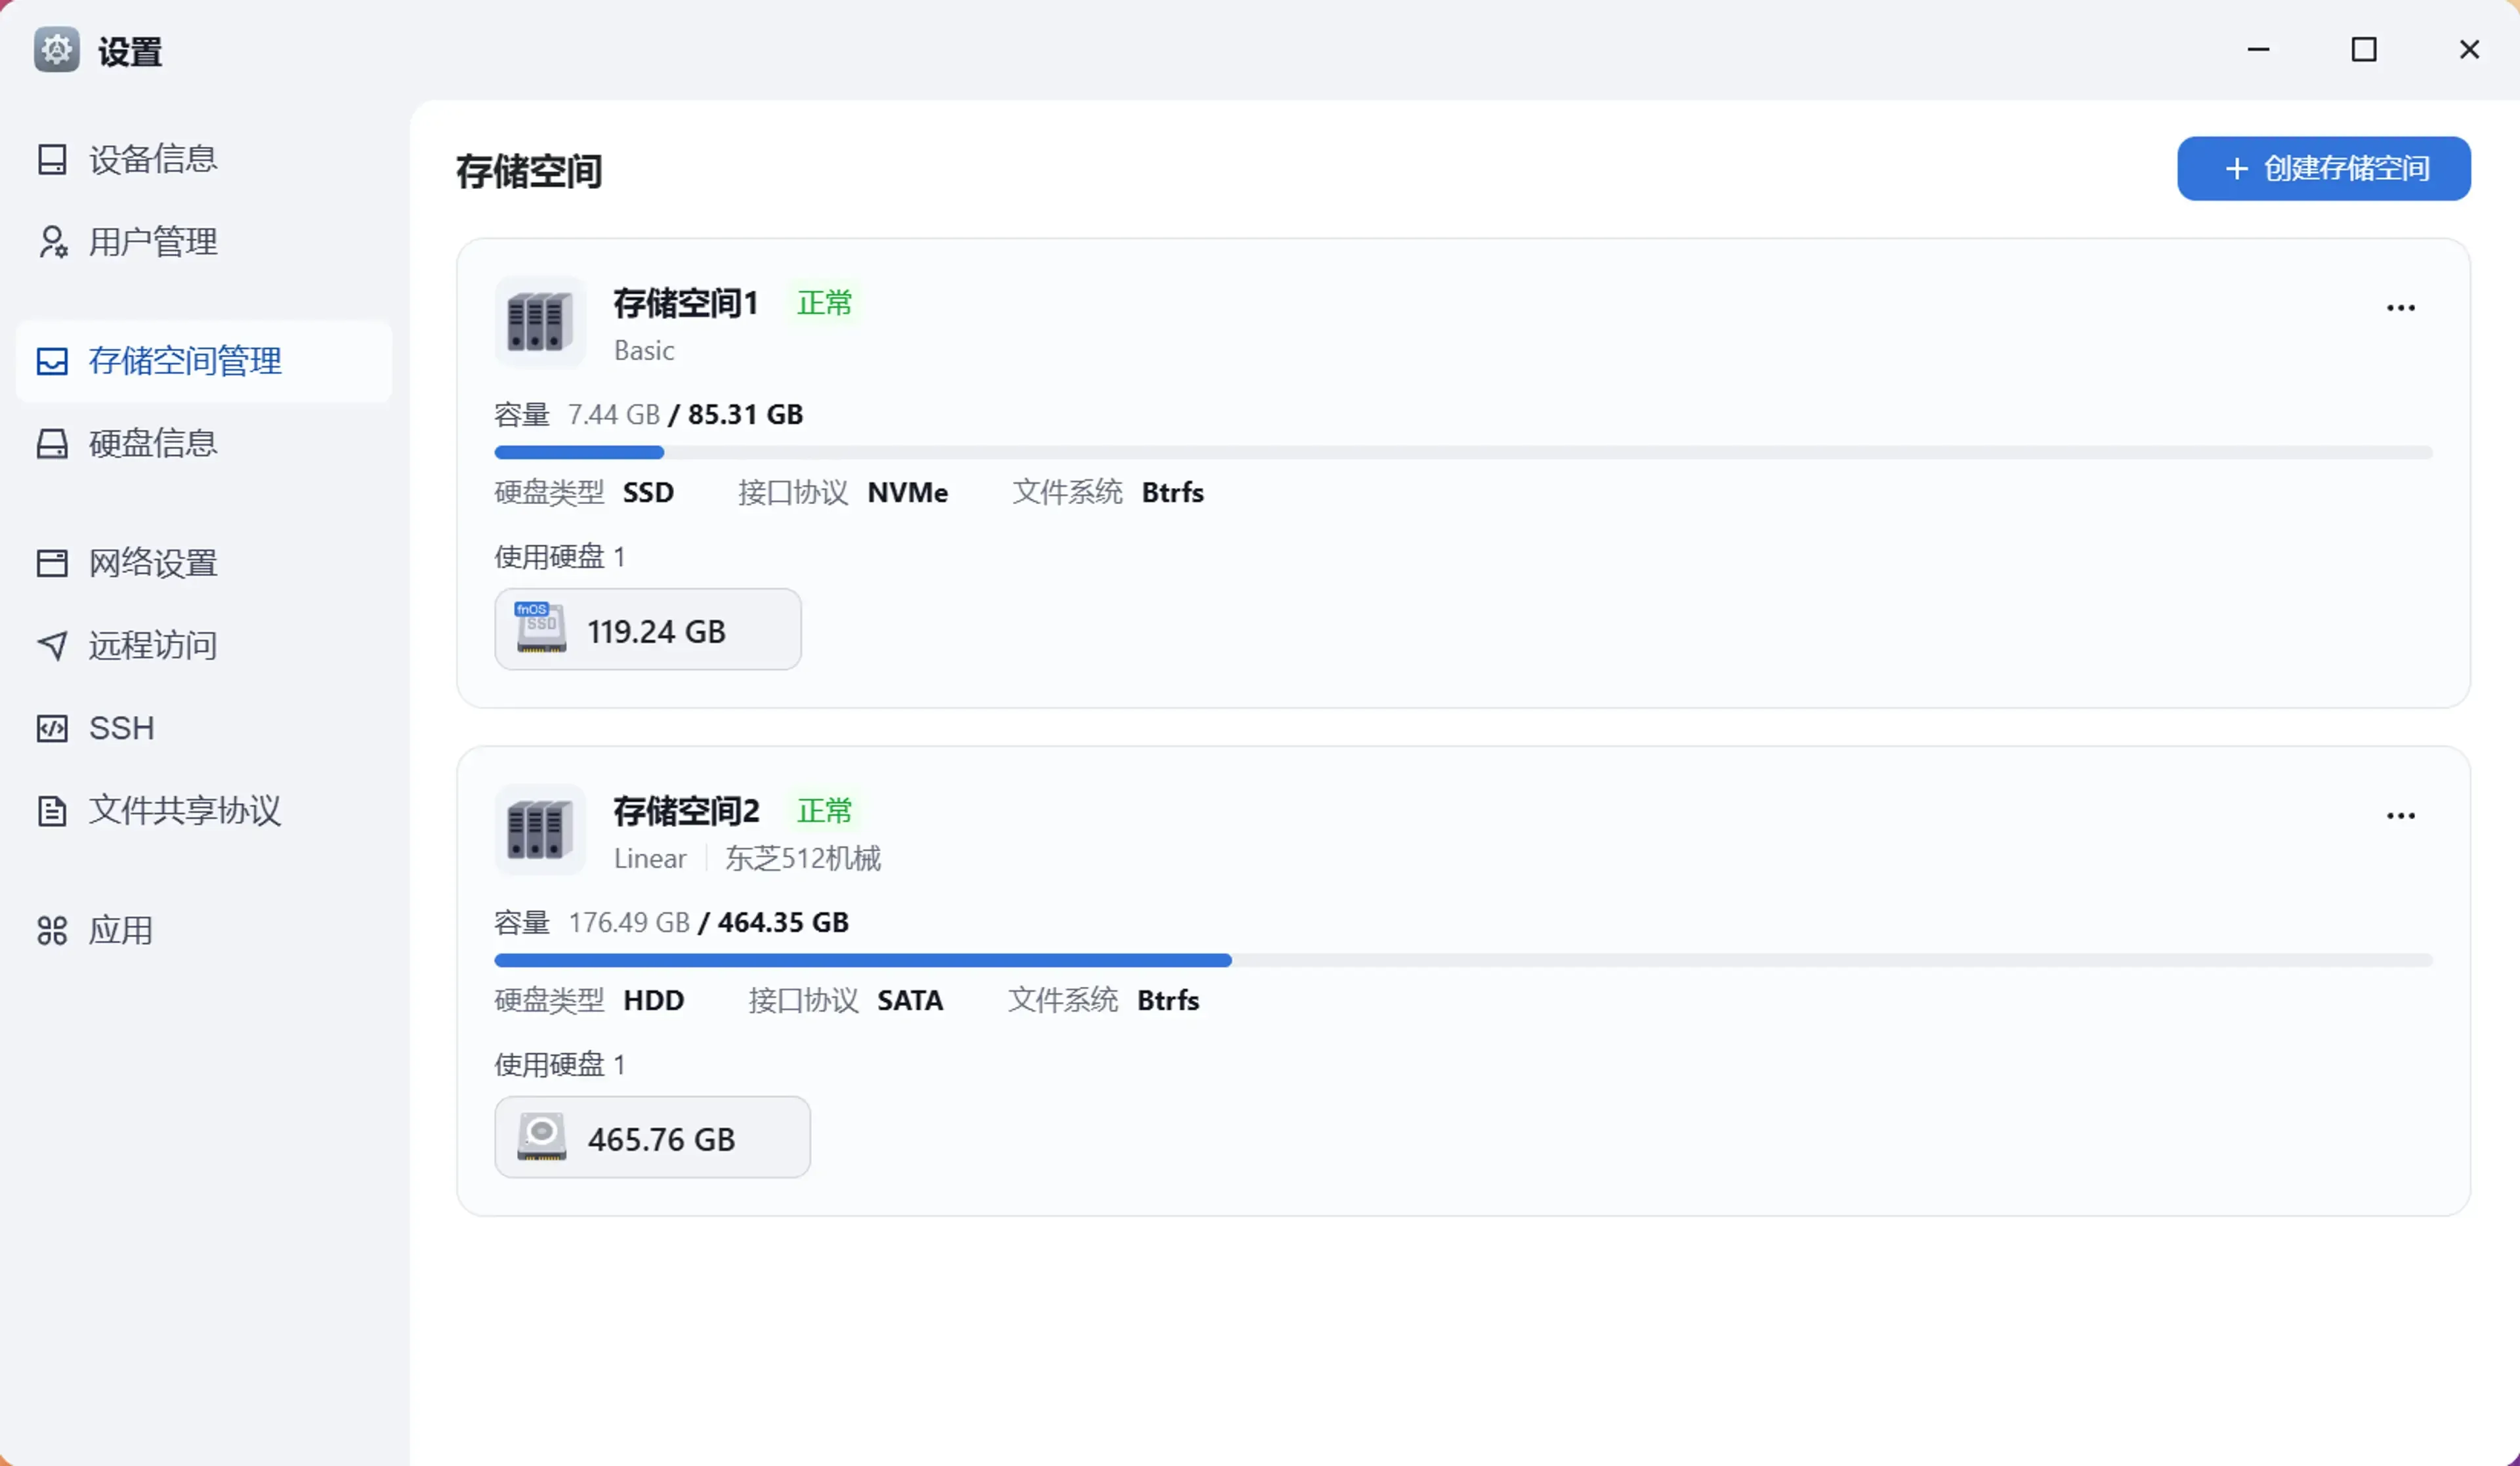The image size is (2520, 1466).
Task: Click the 硬盘信息 disk icon
Action: [x=52, y=444]
